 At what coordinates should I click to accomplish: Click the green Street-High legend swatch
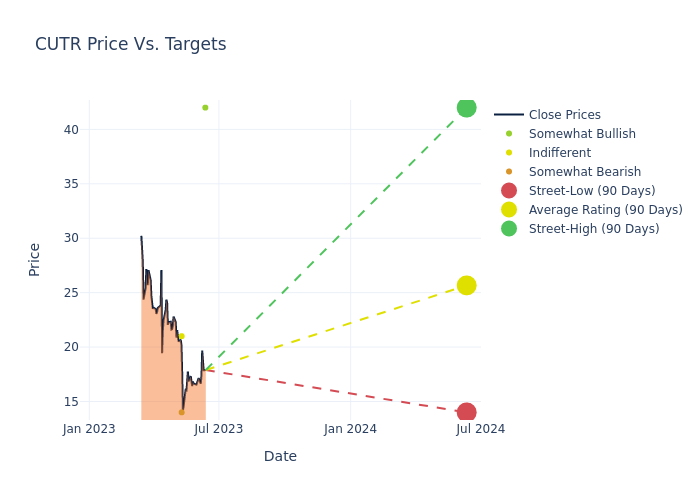[509, 229]
